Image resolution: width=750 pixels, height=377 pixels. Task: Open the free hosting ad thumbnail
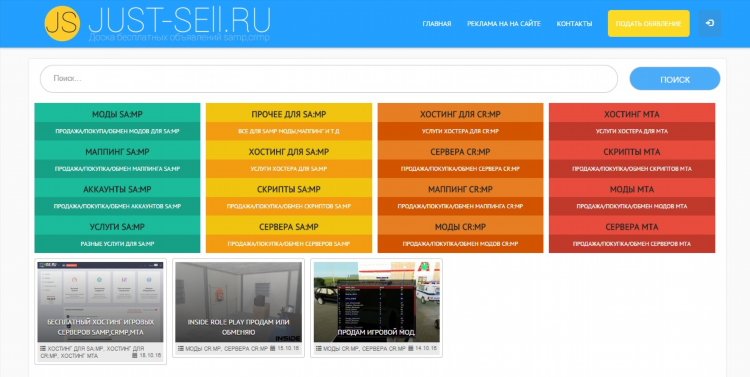[x=100, y=302]
